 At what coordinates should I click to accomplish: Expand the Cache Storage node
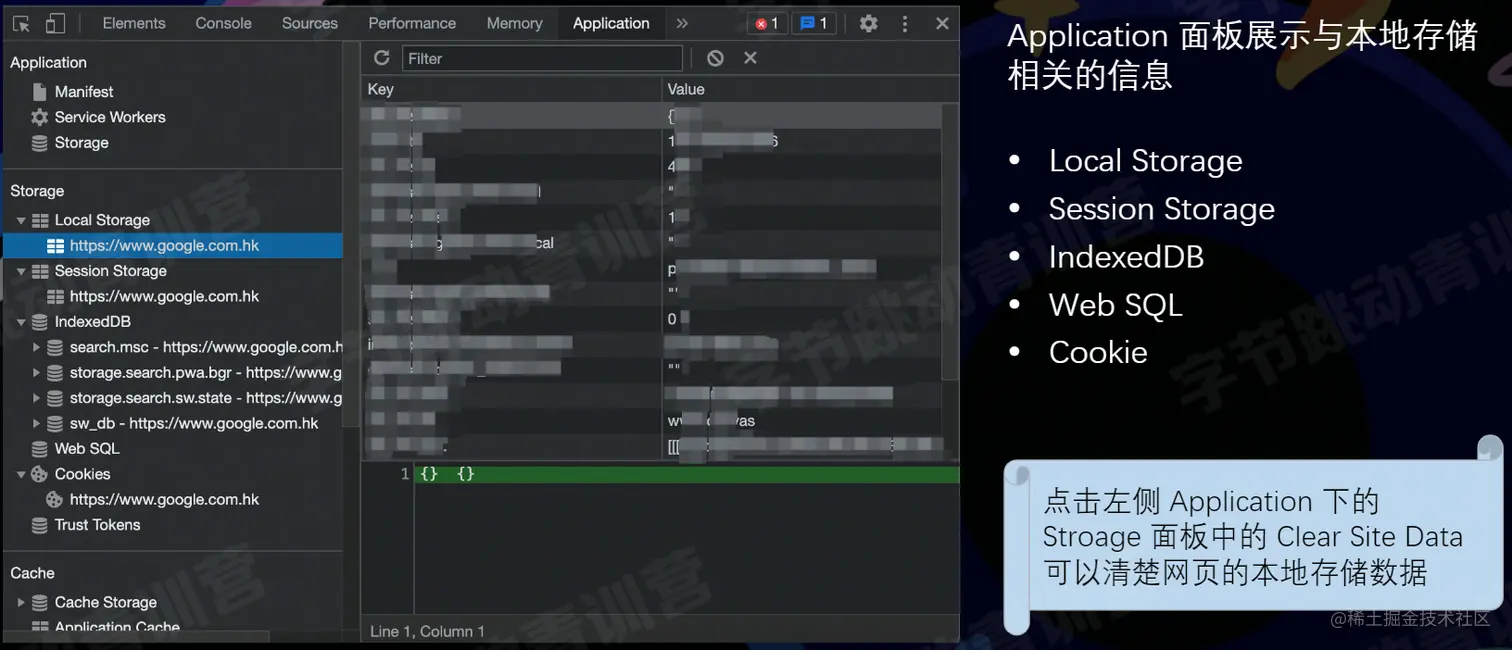pos(21,603)
